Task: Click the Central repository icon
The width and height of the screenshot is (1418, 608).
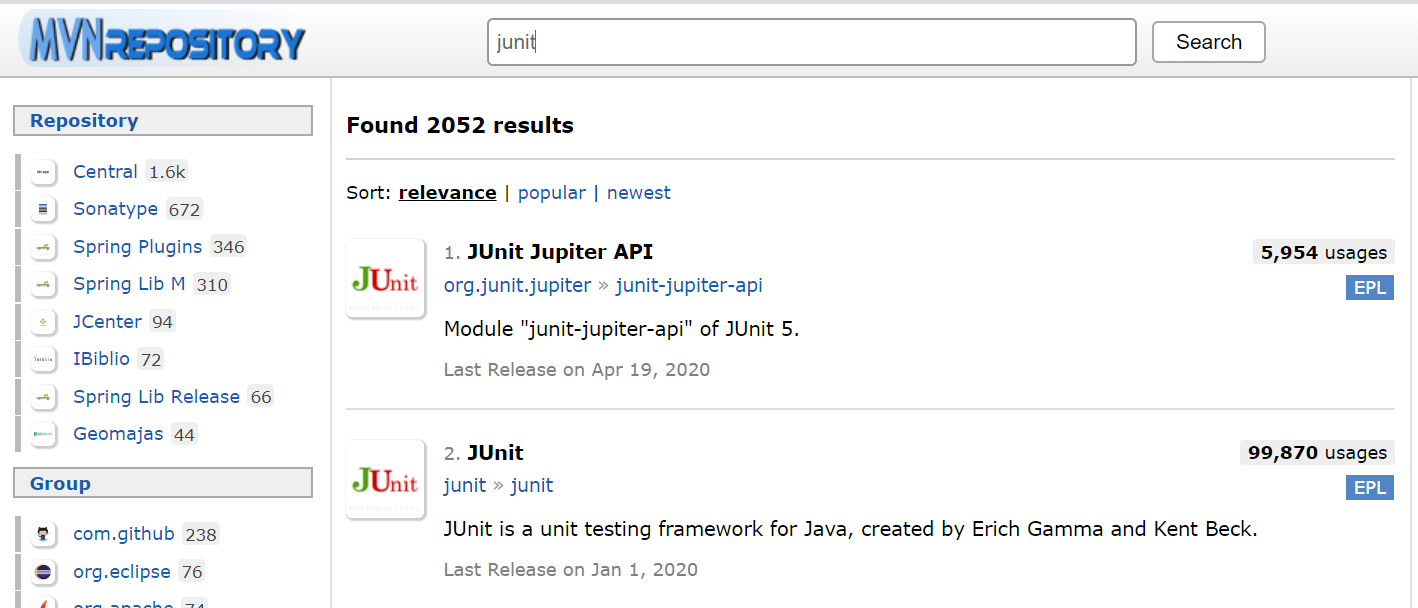Action: click(x=43, y=172)
